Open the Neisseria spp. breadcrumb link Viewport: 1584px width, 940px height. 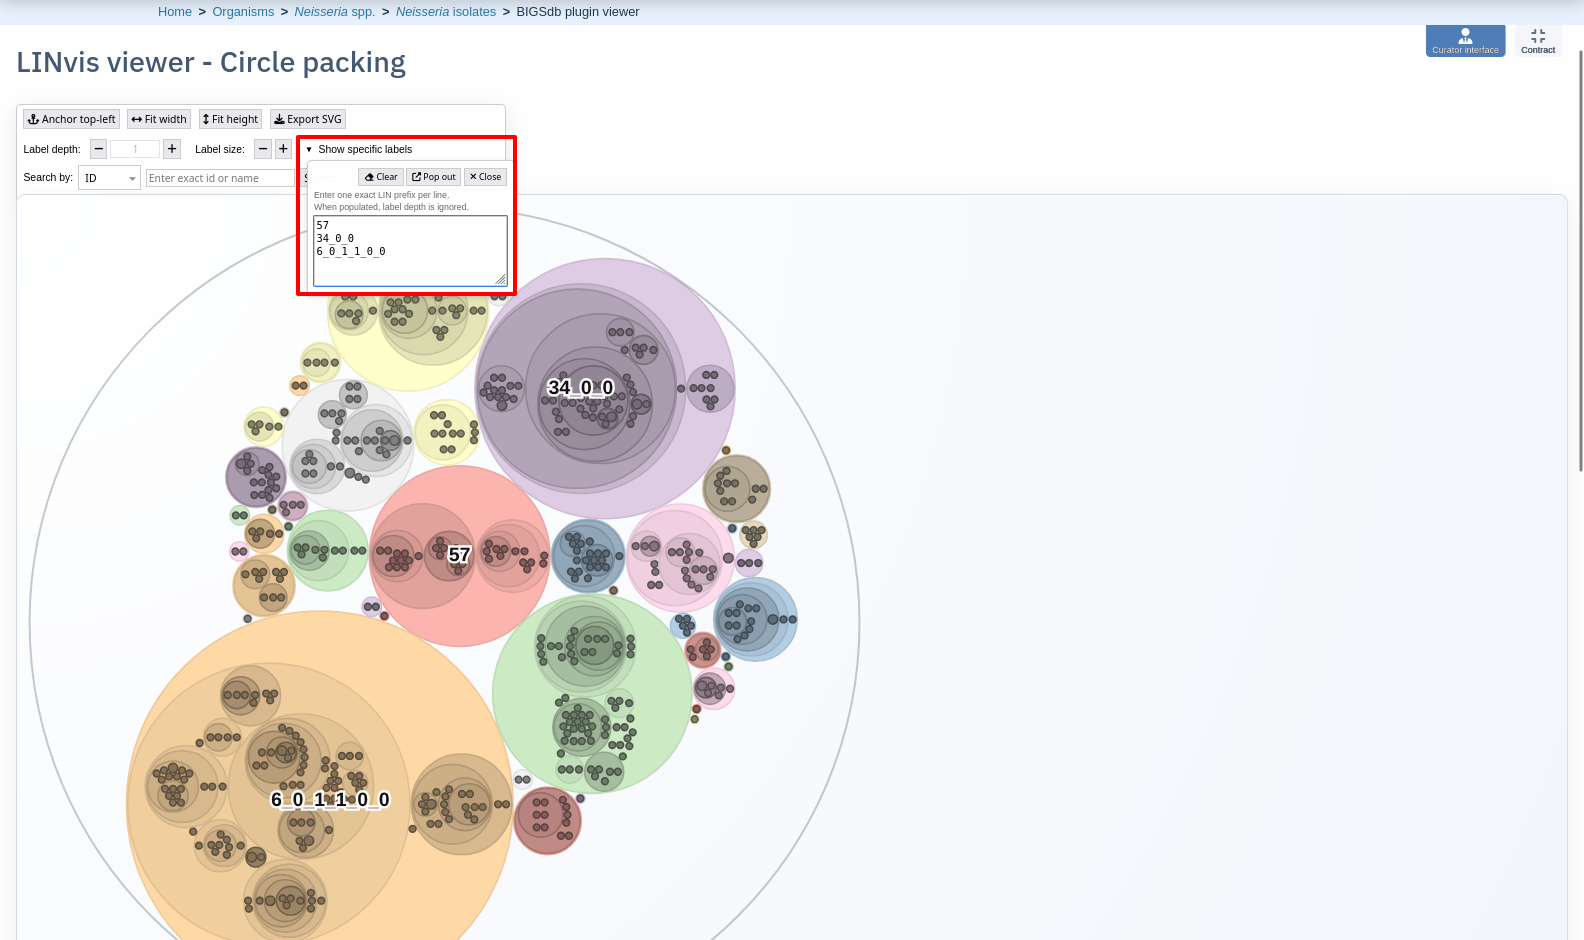point(335,12)
